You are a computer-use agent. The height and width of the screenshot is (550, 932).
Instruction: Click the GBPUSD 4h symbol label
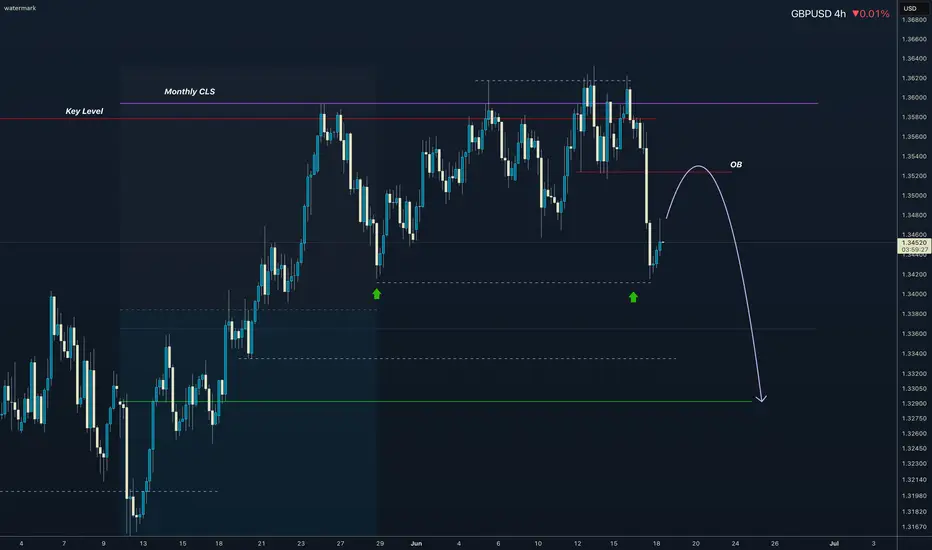point(818,14)
